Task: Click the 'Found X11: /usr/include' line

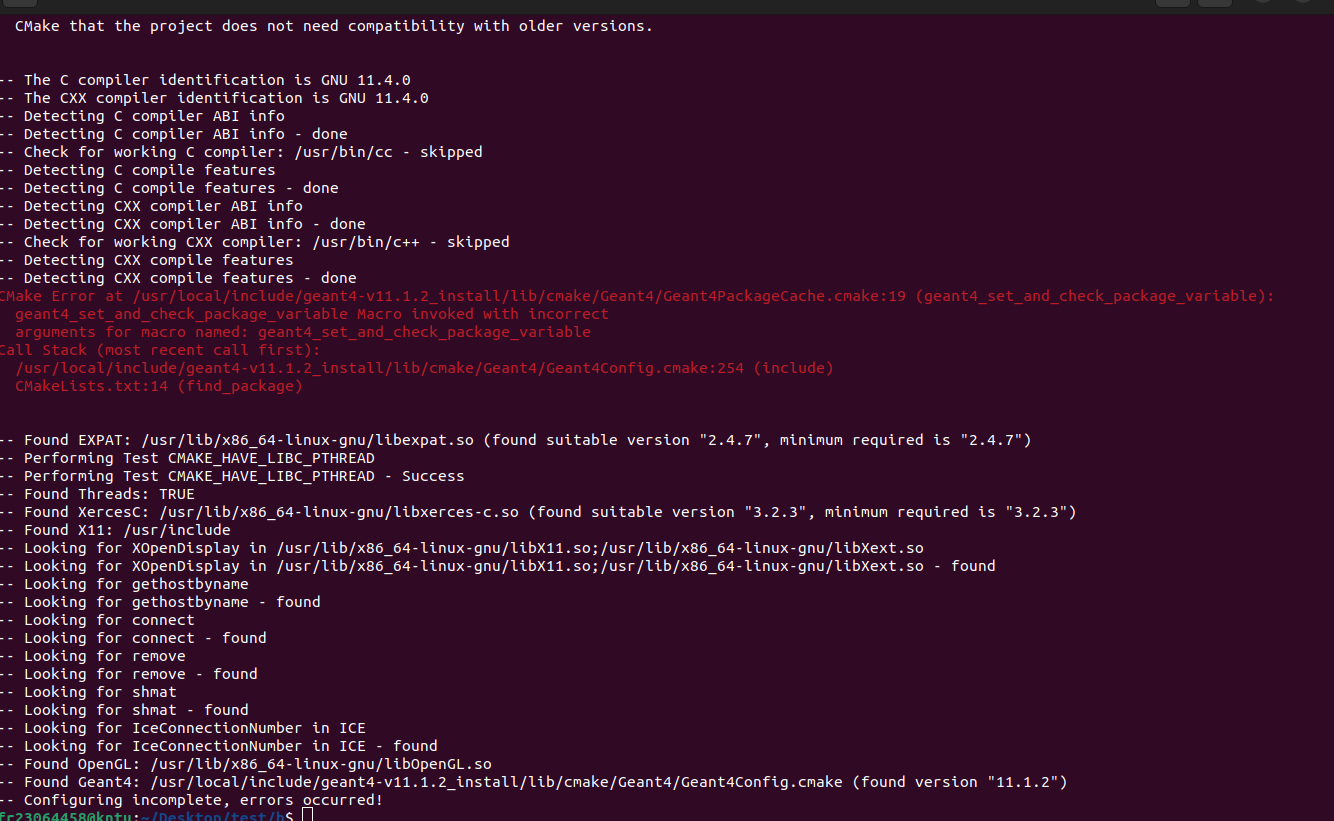Action: click(126, 530)
